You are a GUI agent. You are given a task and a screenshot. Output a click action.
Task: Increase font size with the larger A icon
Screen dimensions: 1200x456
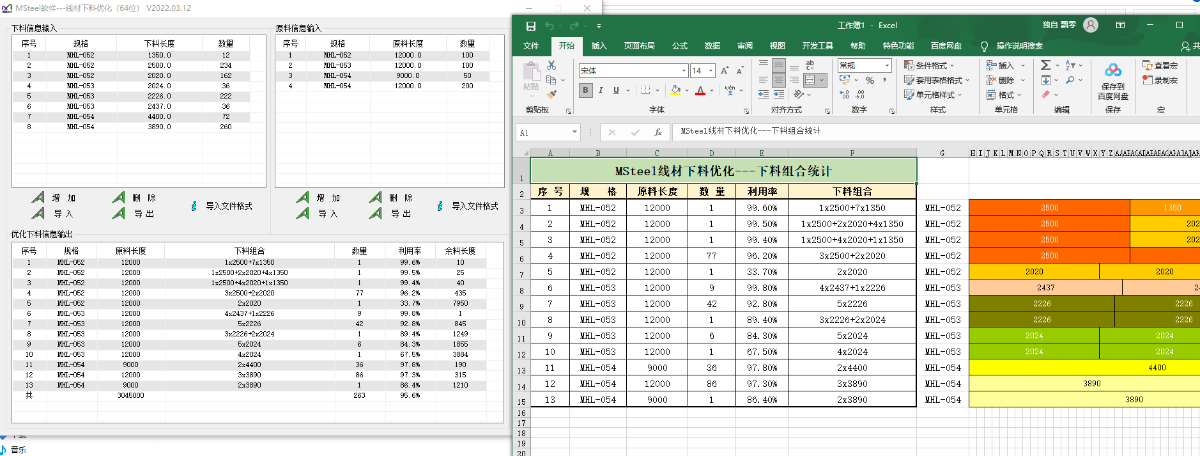pos(725,70)
